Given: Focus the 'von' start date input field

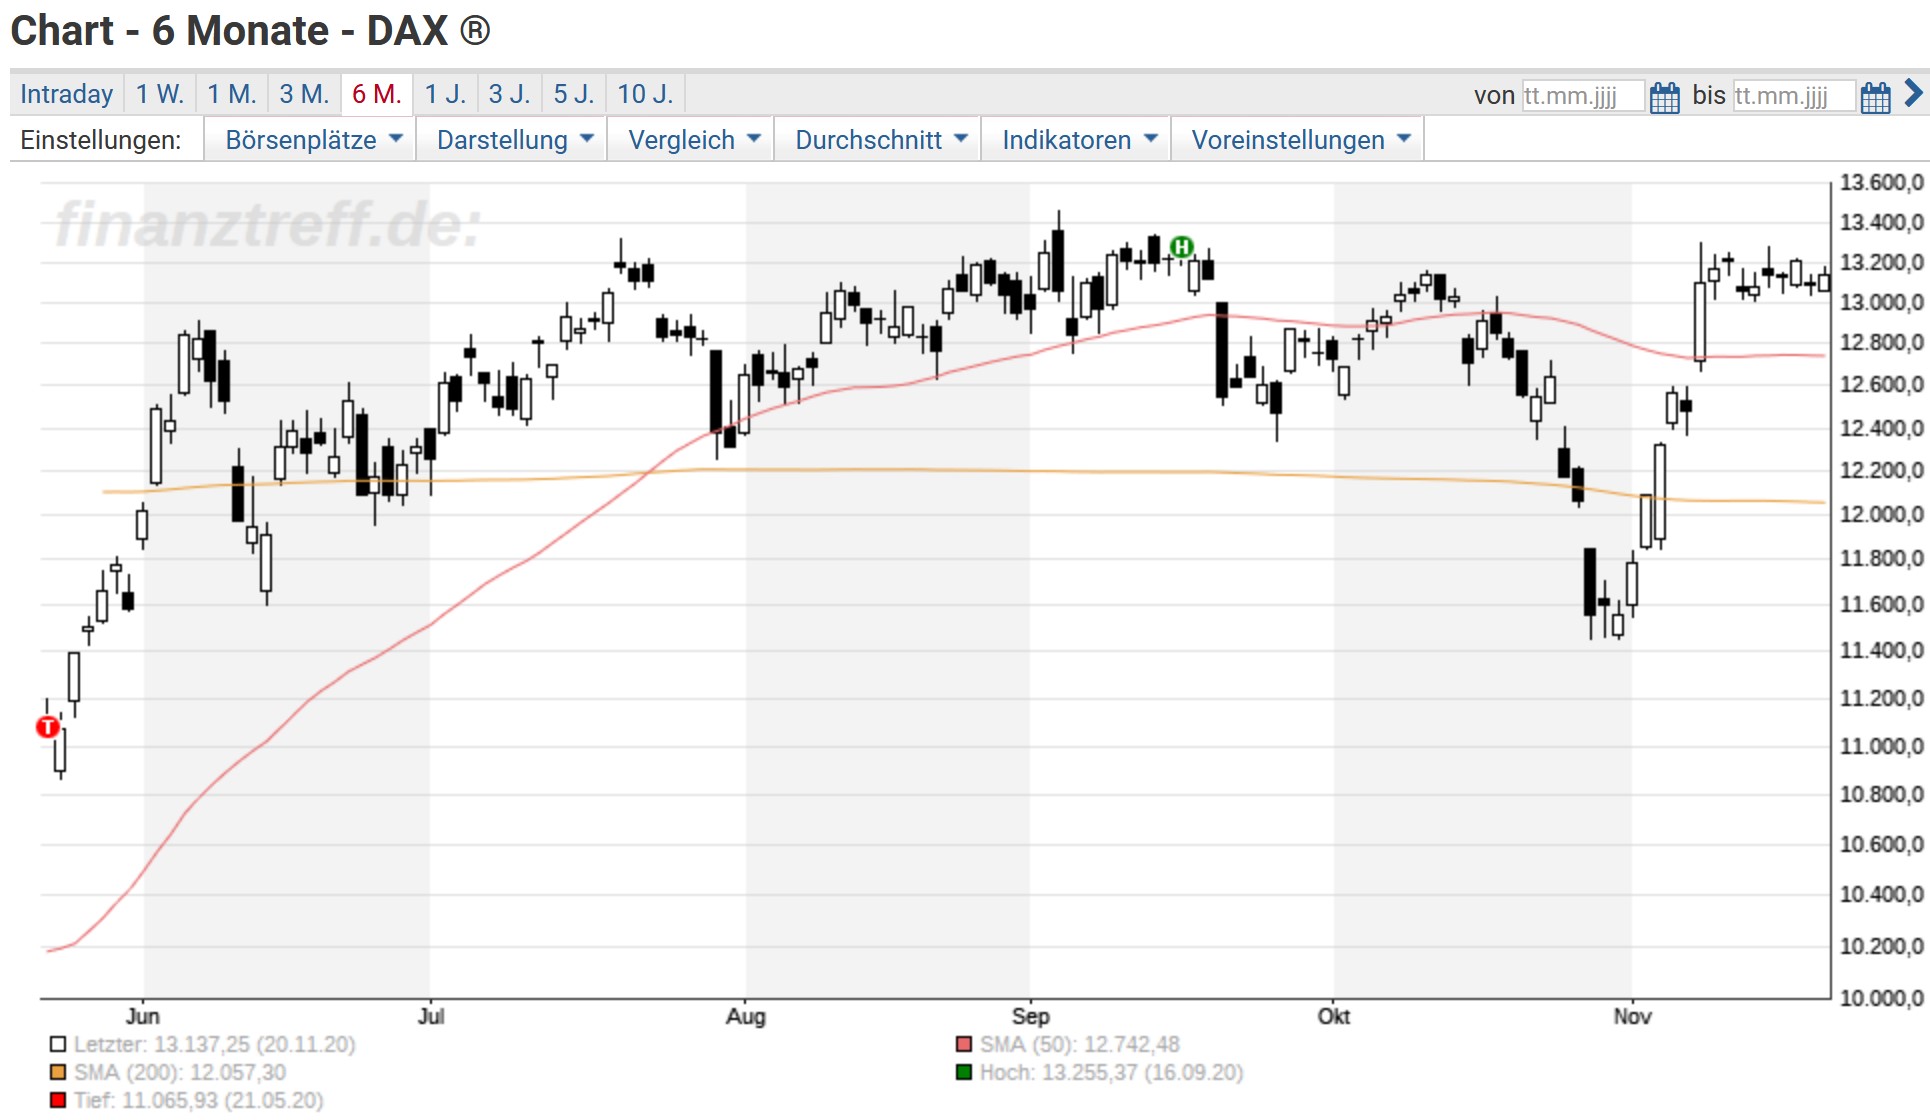Looking at the screenshot, I should pos(1583,96).
